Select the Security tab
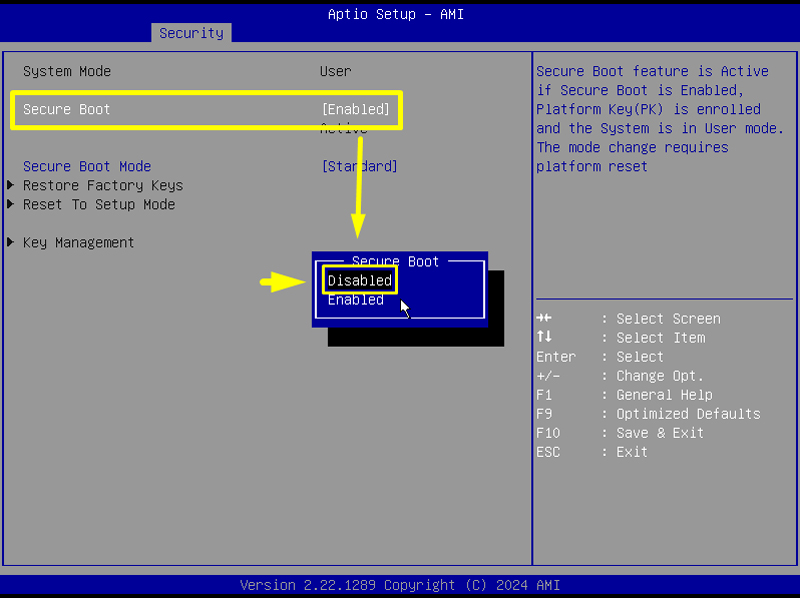 pyautogui.click(x=191, y=32)
